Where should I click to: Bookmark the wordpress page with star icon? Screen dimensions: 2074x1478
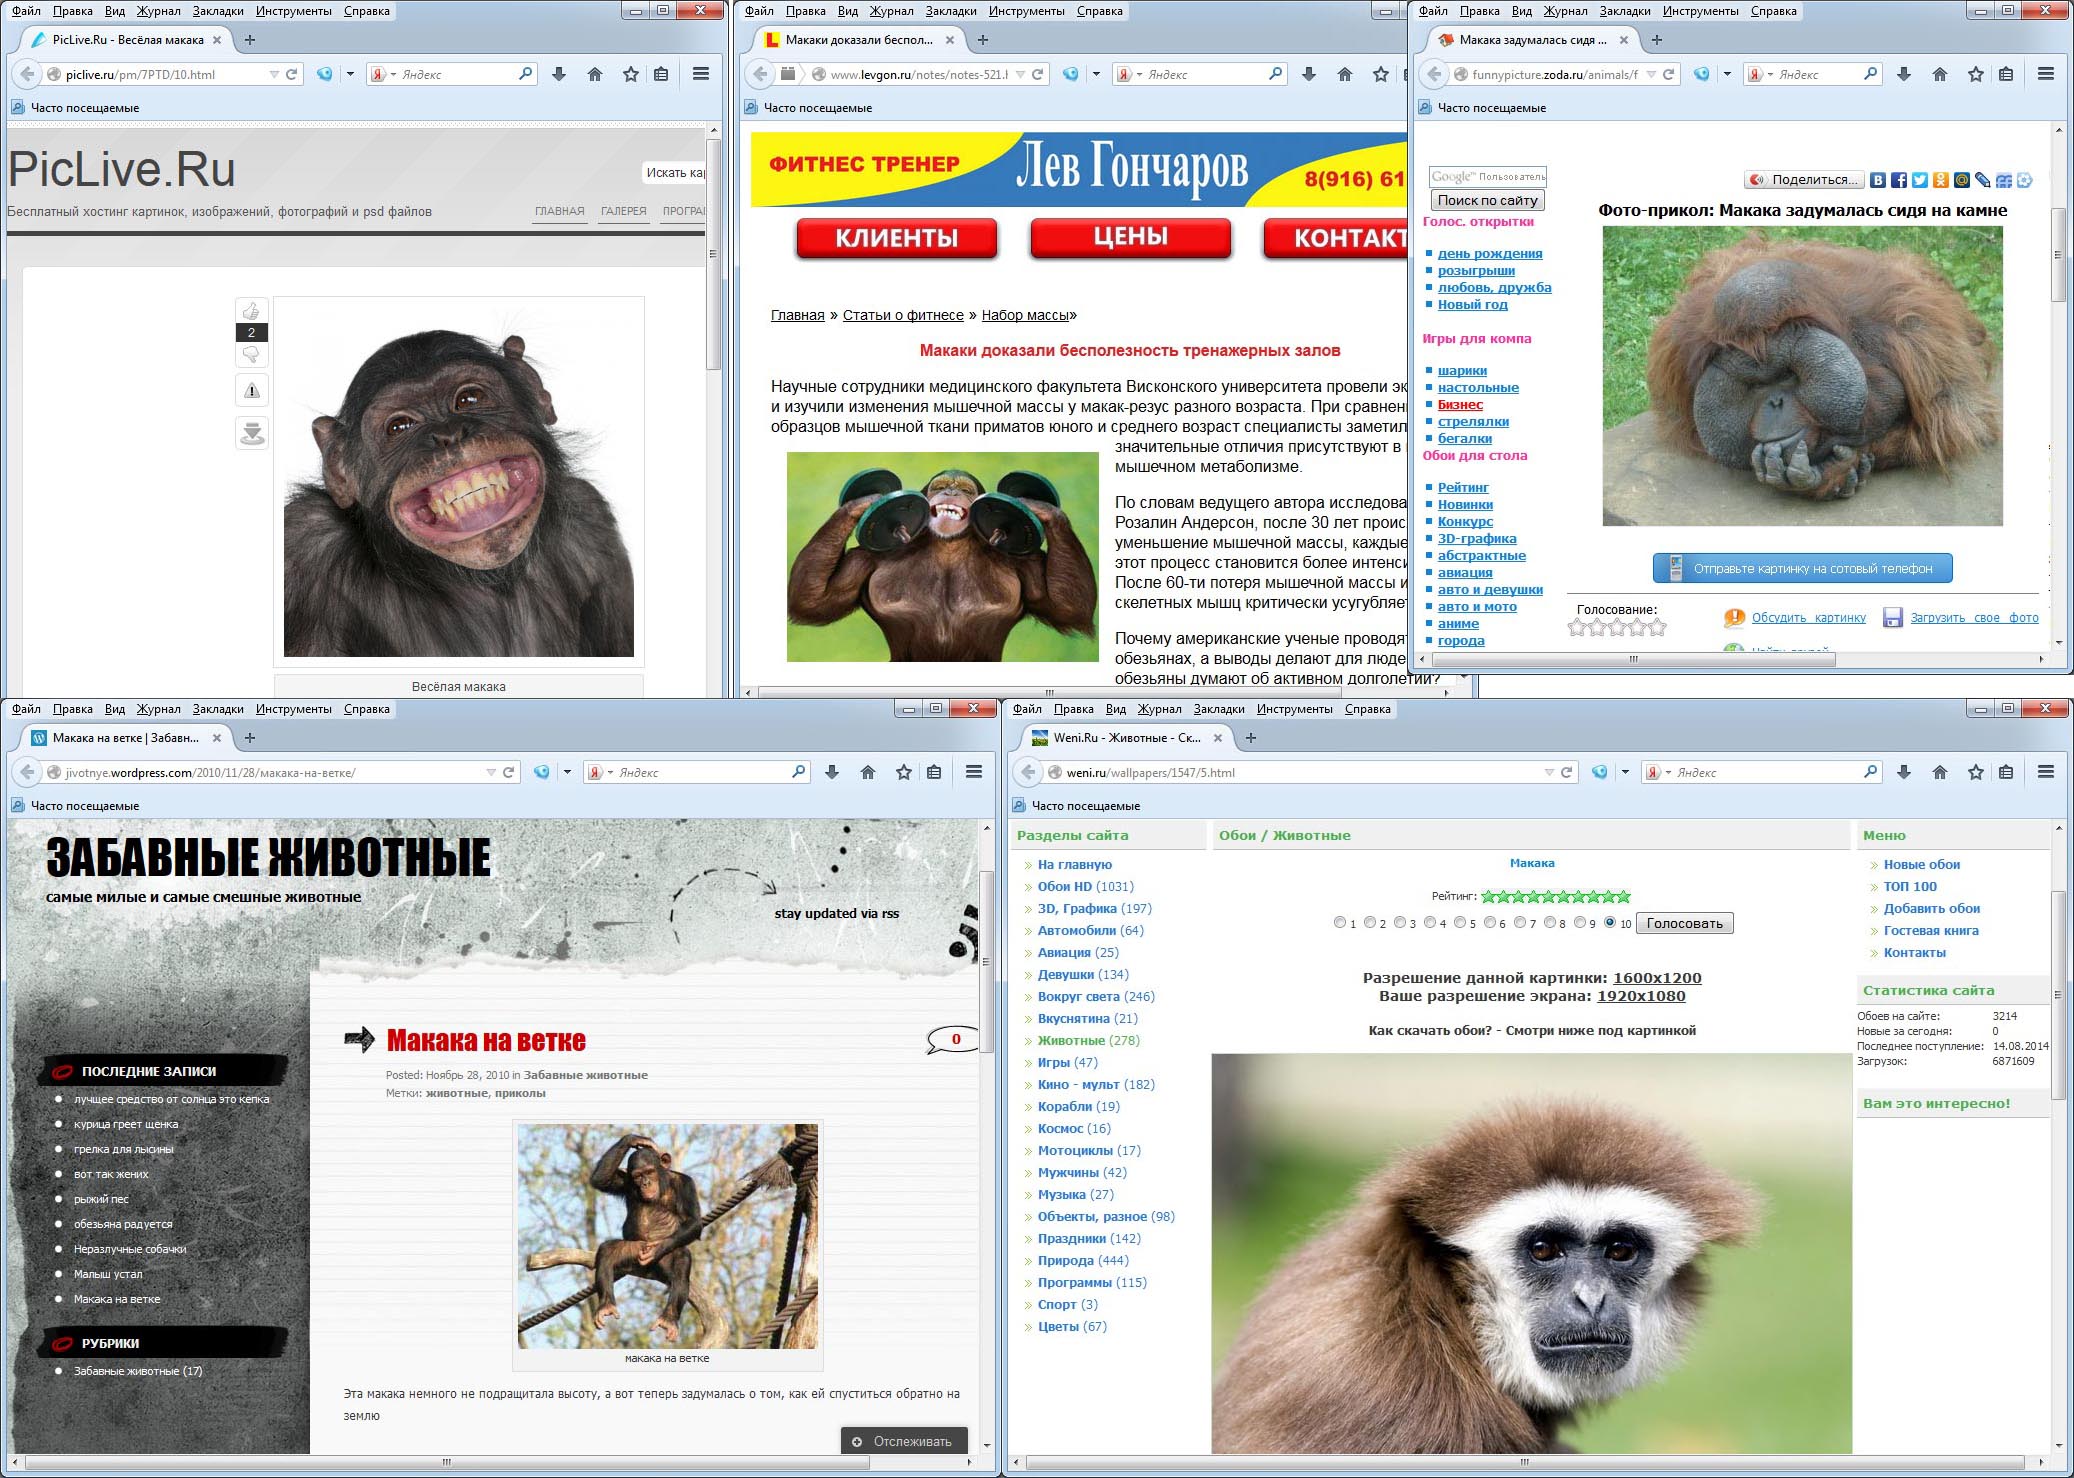[x=904, y=772]
